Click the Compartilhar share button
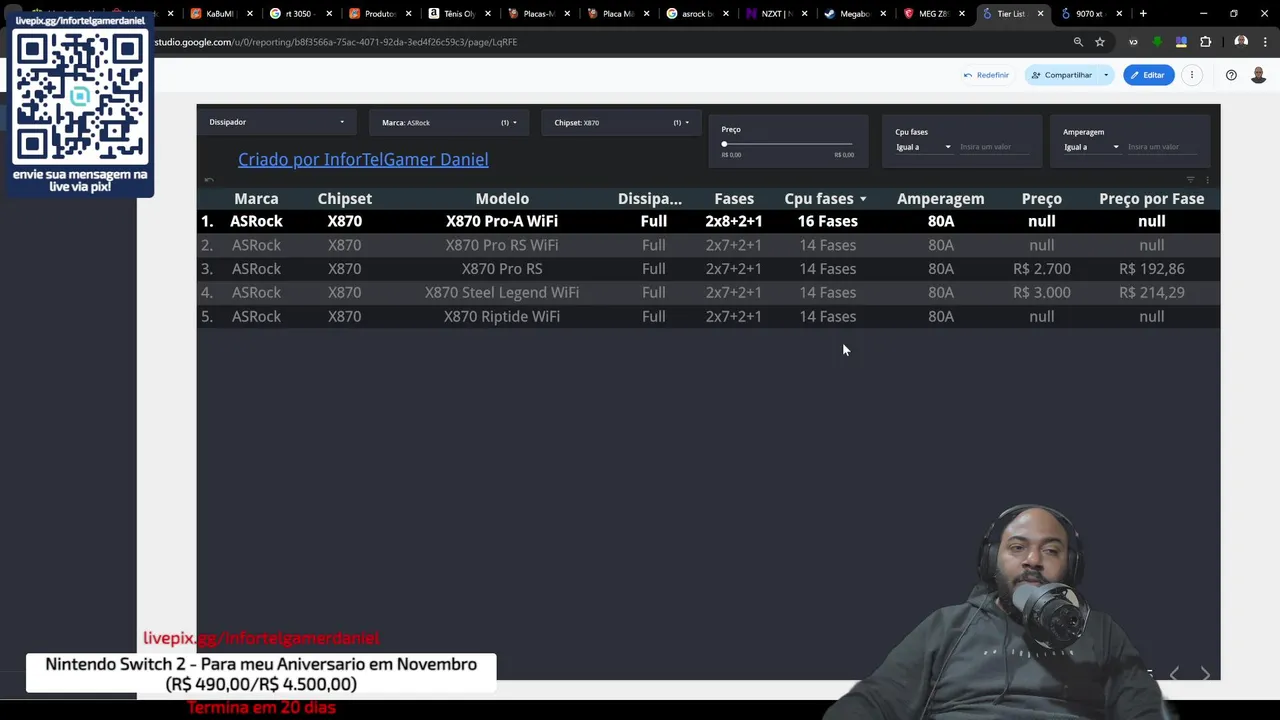 click(1062, 75)
